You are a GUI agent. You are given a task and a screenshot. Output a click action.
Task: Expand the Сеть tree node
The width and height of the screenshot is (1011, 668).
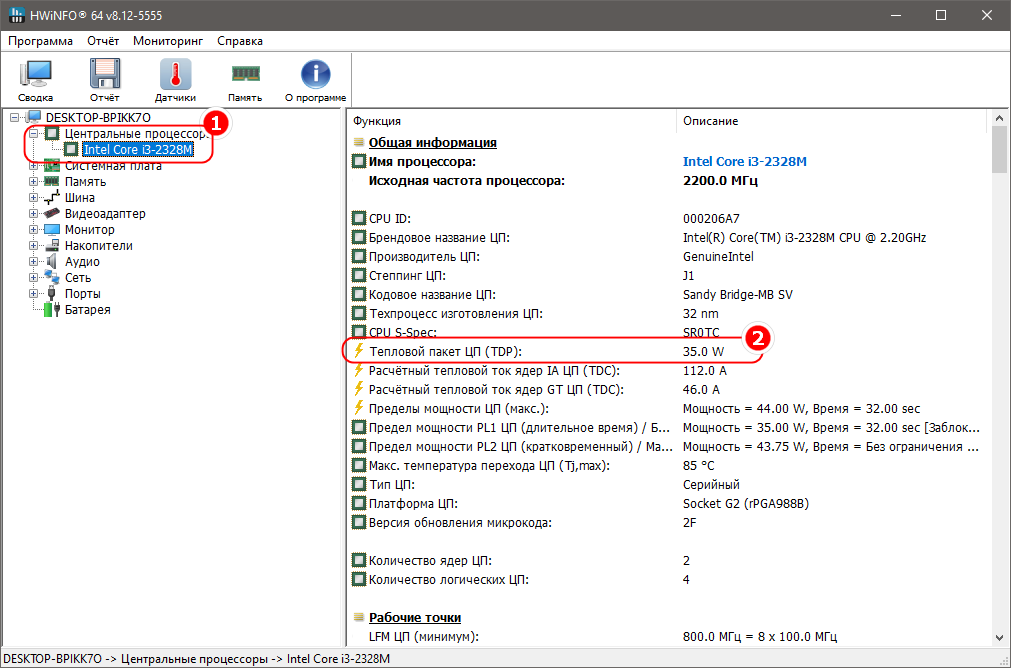pos(34,278)
